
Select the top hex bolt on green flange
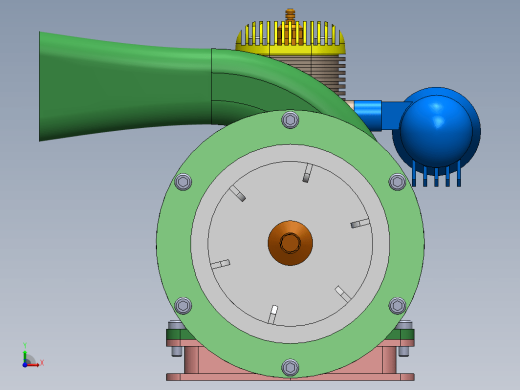pyautogui.click(x=290, y=120)
